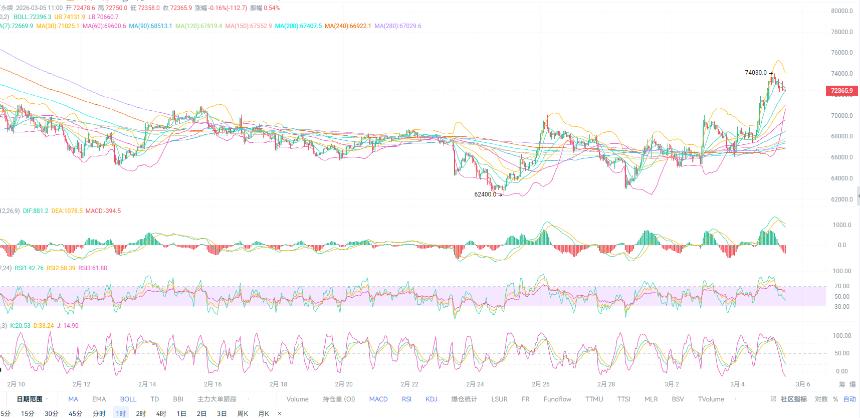
Task: Switch to the 周K timeframe
Action: (x=243, y=413)
